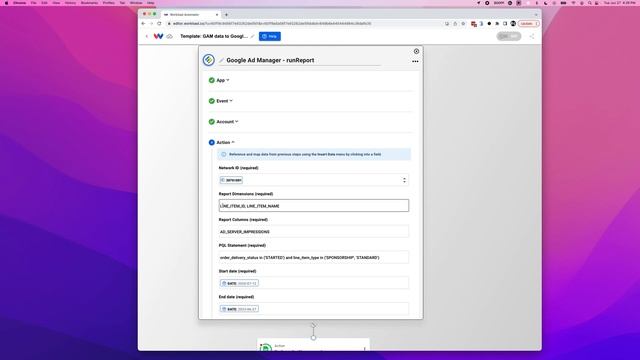Screen dimensions: 640x360
Task: Open the step three-dots menu
Action: pos(415,61)
